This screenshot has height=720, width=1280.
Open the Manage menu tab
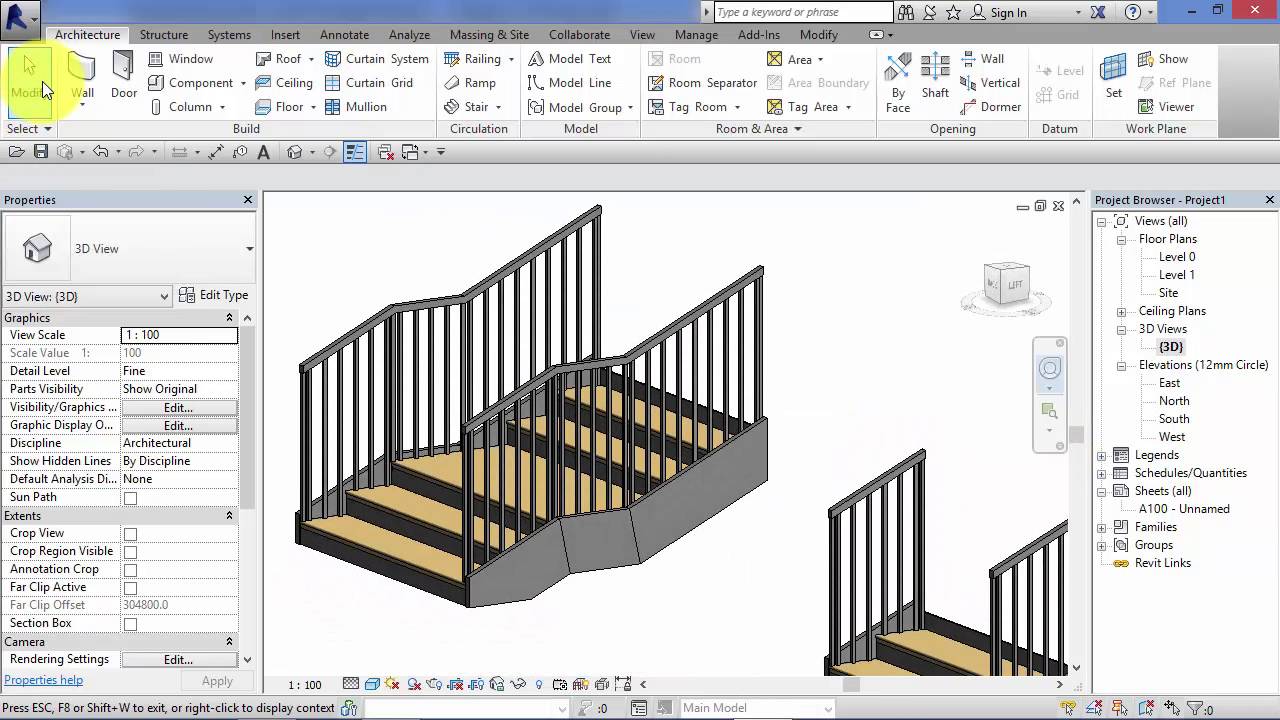pos(696,34)
